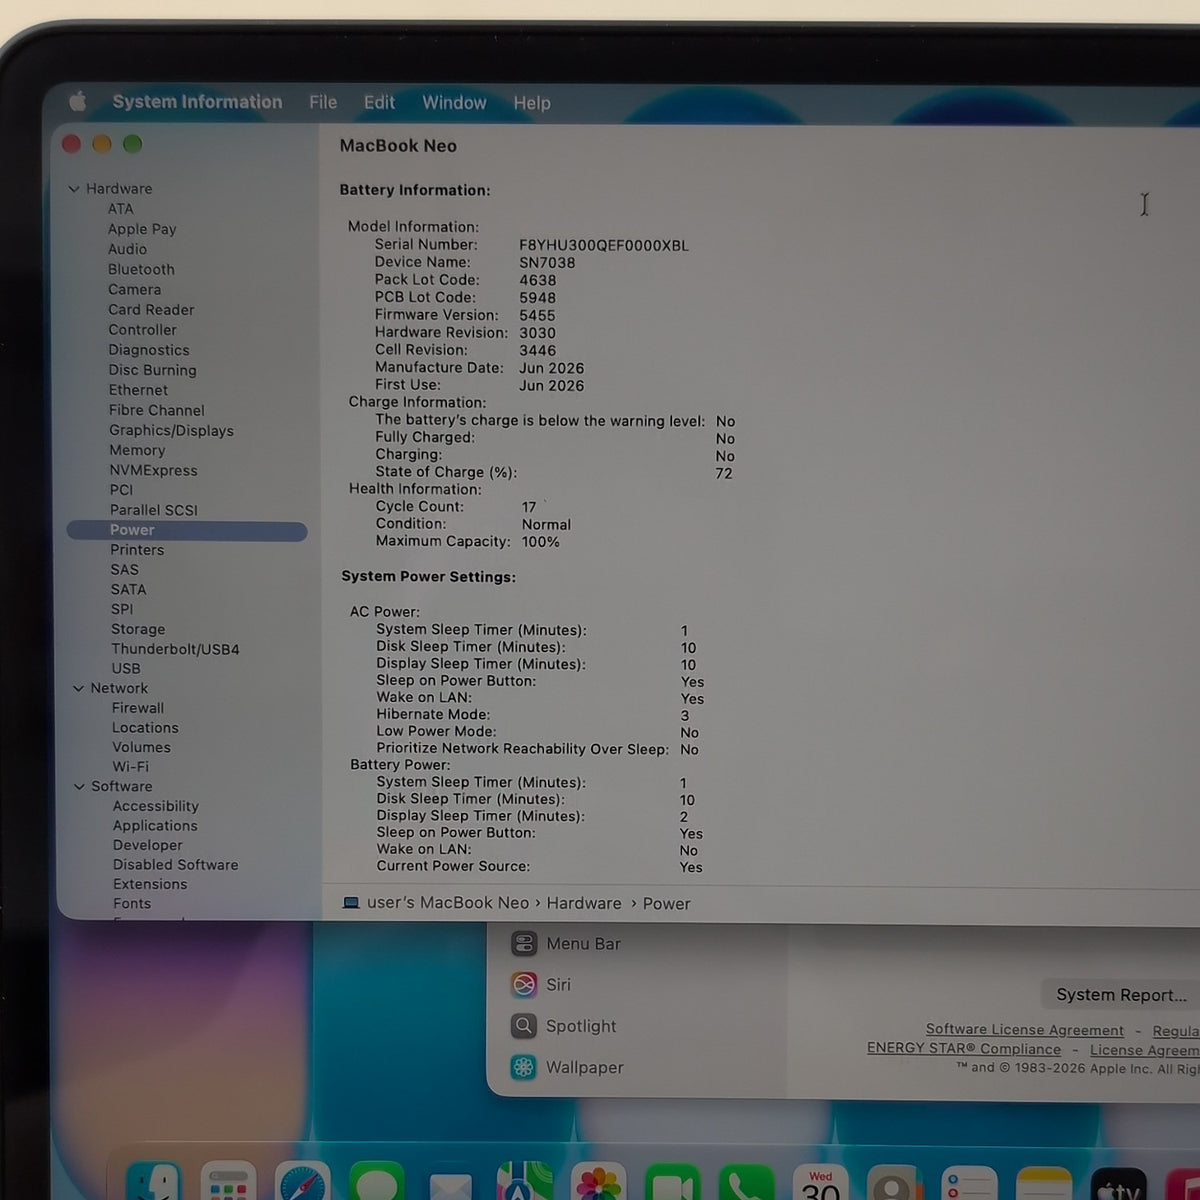
Task: Click Hardware in the path bar
Action: [584, 903]
